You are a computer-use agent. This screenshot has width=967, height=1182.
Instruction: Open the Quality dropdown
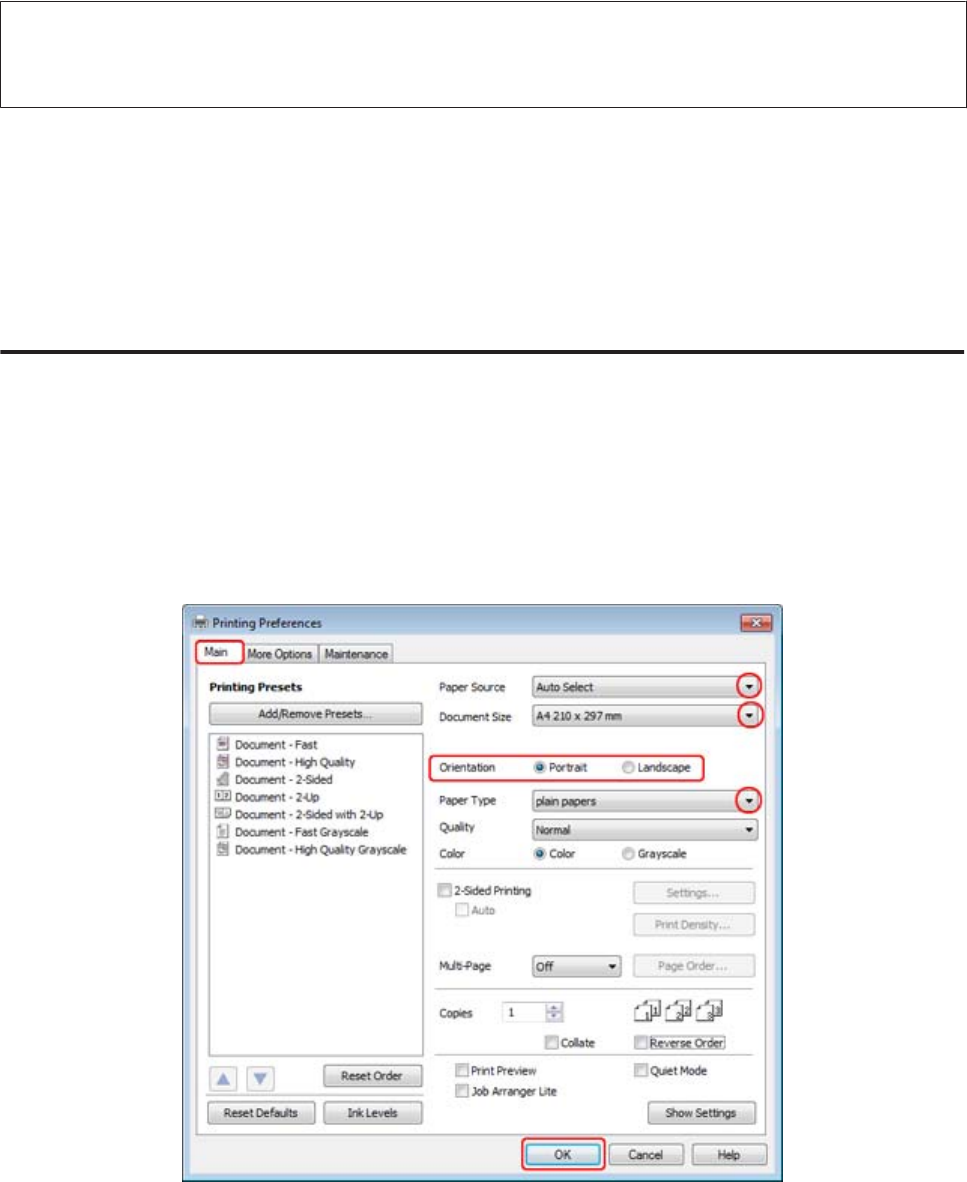[644, 830]
